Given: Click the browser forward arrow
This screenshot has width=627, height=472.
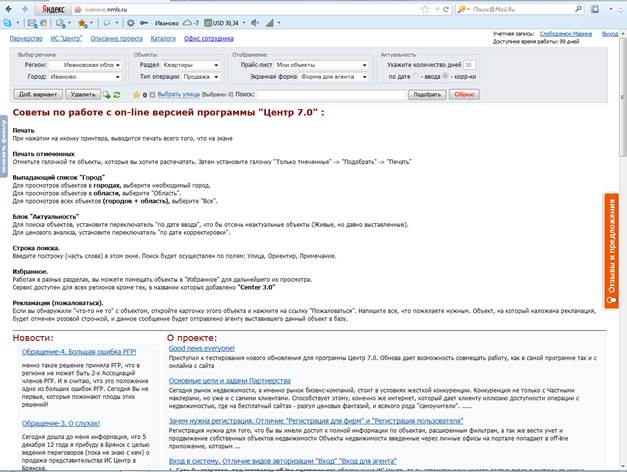Looking at the screenshot, I should tap(25, 9).
